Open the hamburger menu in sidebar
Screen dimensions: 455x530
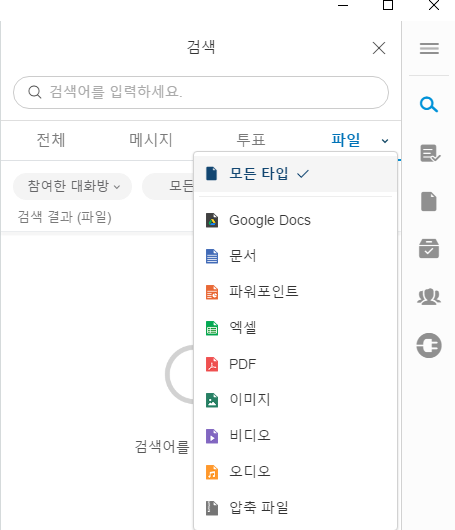429,48
